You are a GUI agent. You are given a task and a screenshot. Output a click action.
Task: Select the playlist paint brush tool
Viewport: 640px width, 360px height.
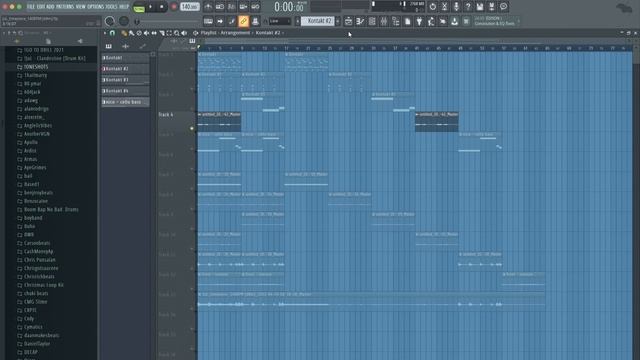tap(131, 33)
